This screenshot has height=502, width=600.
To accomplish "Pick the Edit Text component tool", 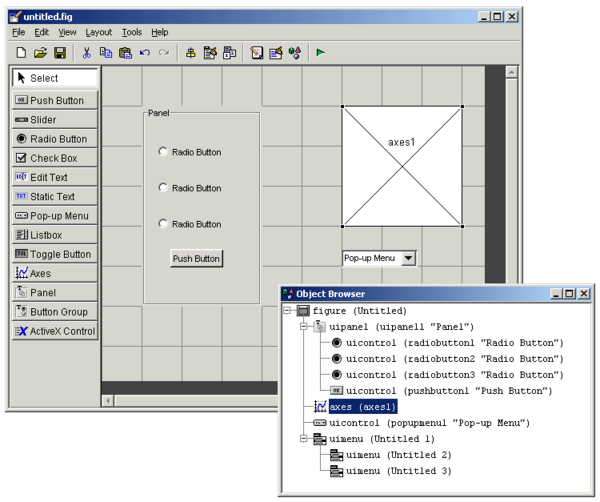I will click(55, 177).
